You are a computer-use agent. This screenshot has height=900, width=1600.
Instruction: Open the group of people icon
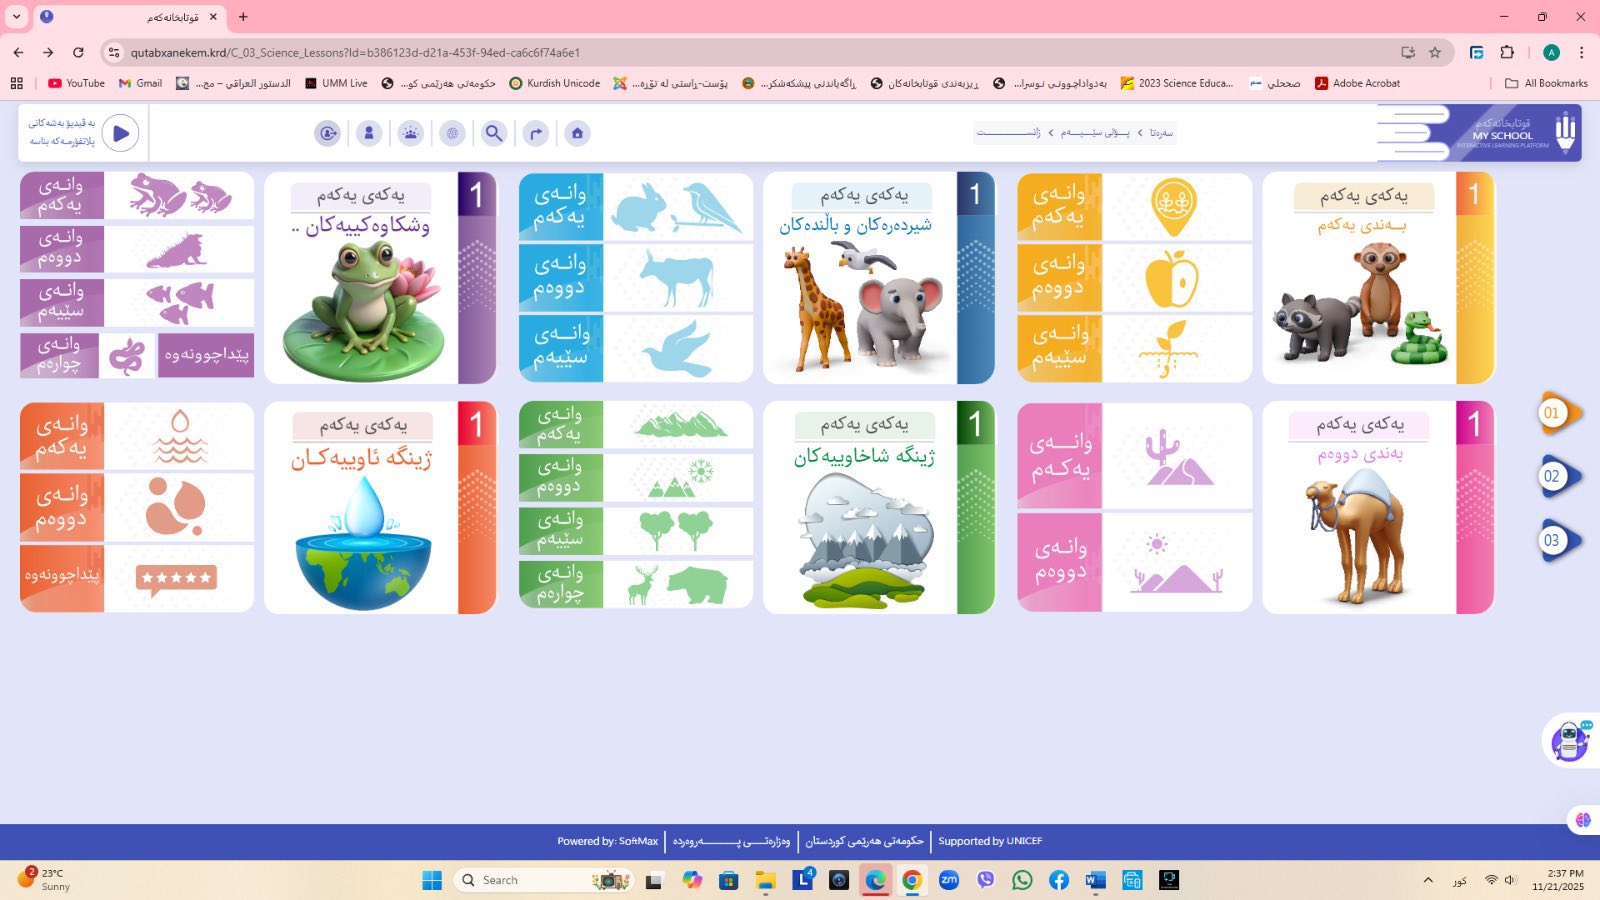pos(411,133)
